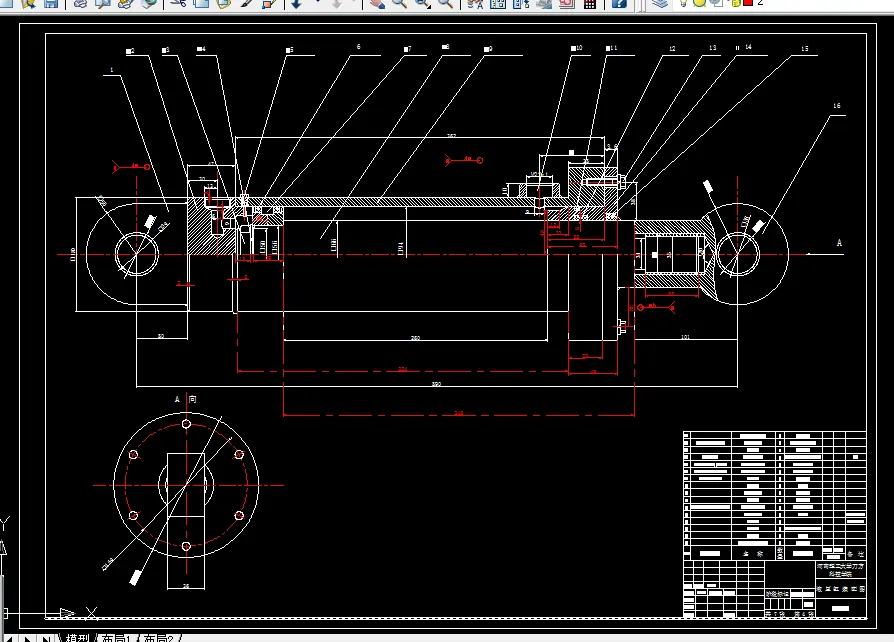This screenshot has height=642, width=894.
Task: Jump to last layout tab arrow
Action: coord(46,638)
